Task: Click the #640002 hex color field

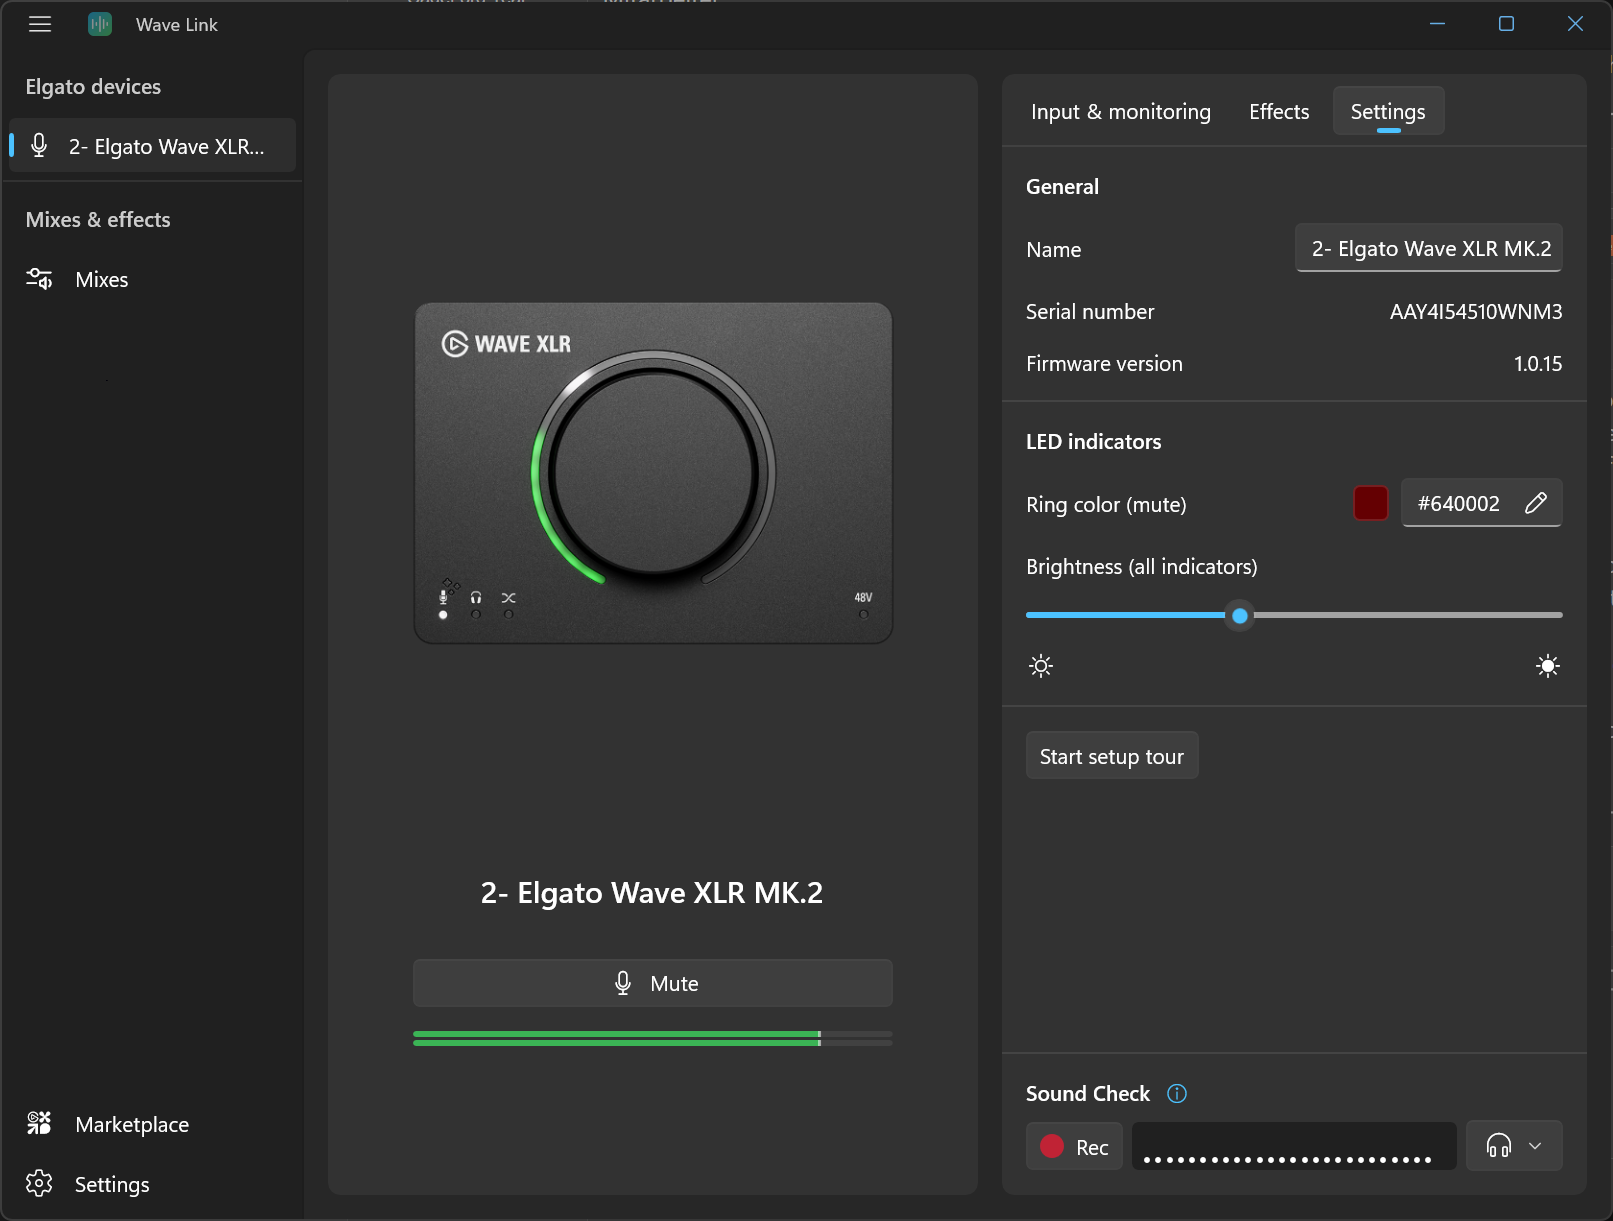Action: (1481, 503)
